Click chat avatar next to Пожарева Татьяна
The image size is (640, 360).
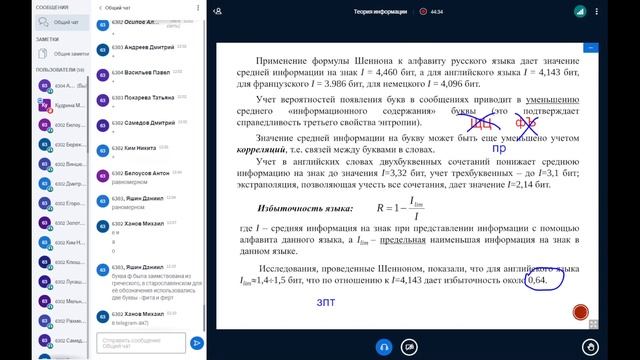click(x=102, y=100)
